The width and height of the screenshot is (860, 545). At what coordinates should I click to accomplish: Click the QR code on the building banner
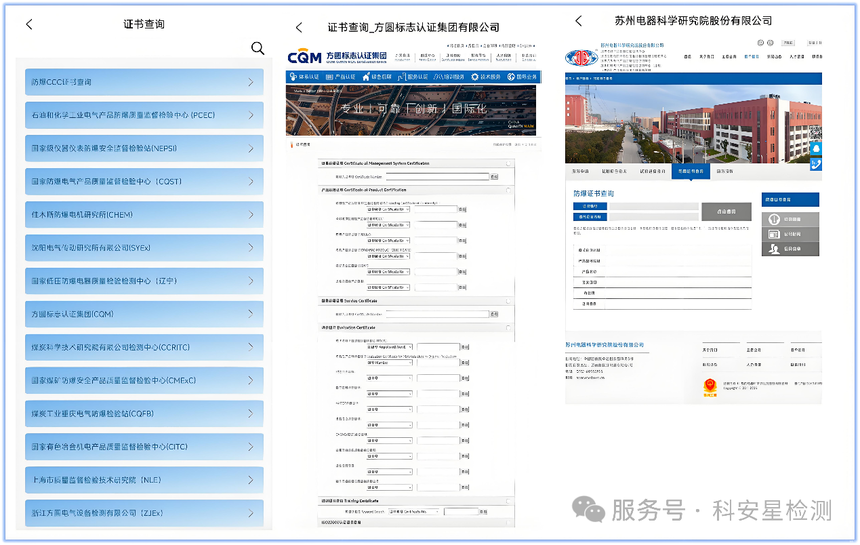point(815,132)
